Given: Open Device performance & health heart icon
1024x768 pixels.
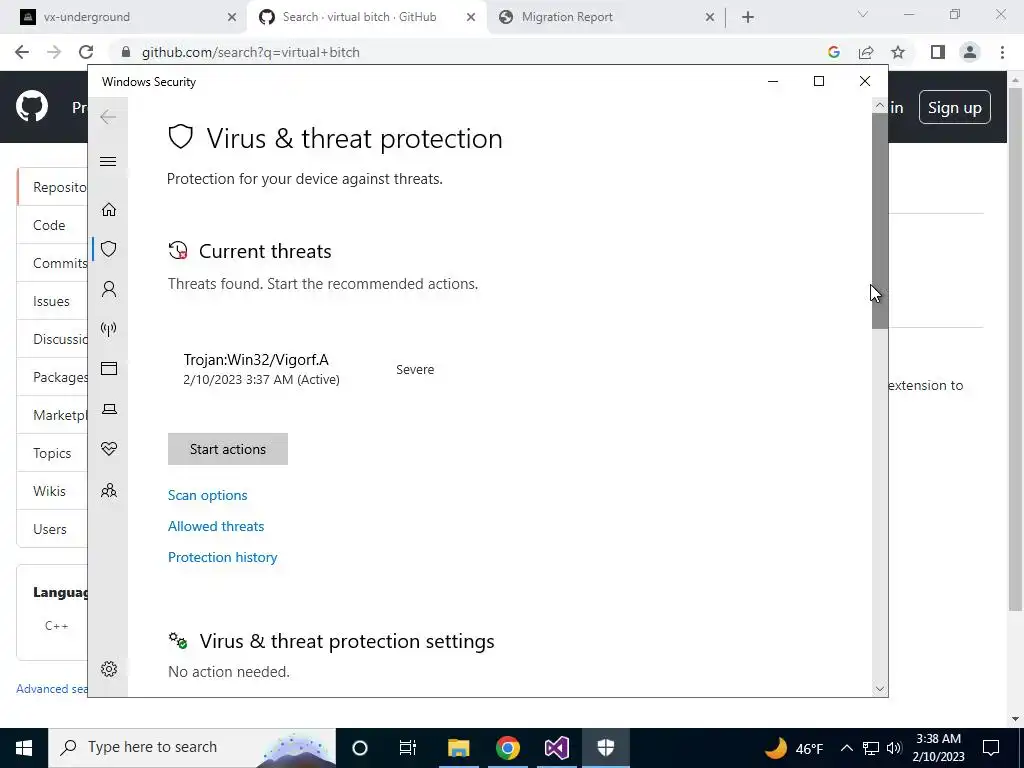Looking at the screenshot, I should coord(109,449).
